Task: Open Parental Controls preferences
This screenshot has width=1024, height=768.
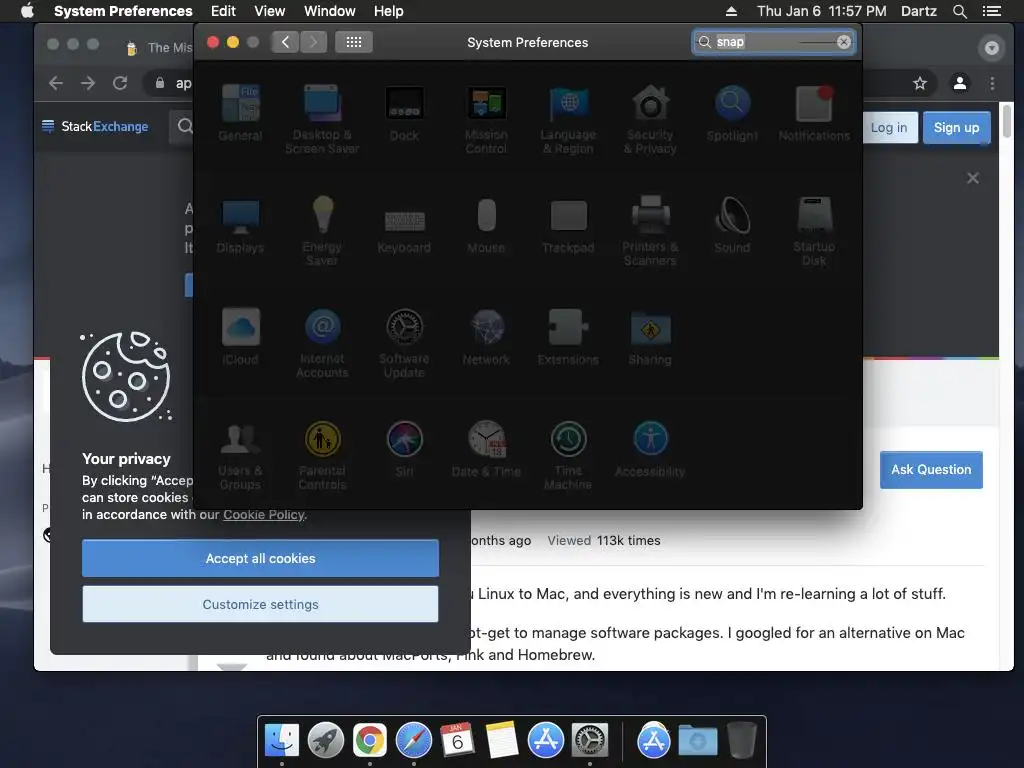Action: point(322,455)
